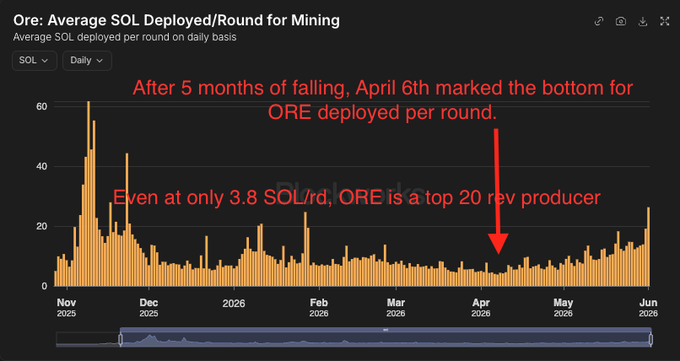Click the 'Feb 2026' axis label
This screenshot has height=361, width=680.
pos(319,308)
